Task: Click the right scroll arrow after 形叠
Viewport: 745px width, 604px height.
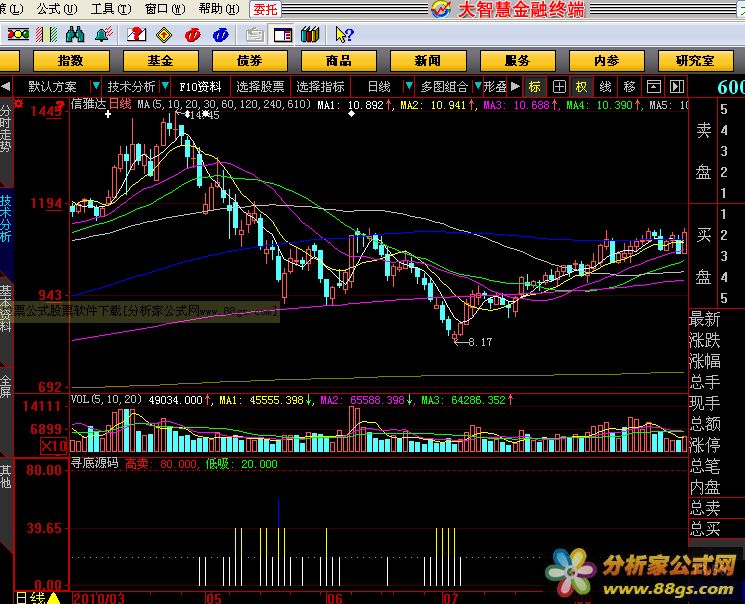Action: pyautogui.click(x=515, y=86)
